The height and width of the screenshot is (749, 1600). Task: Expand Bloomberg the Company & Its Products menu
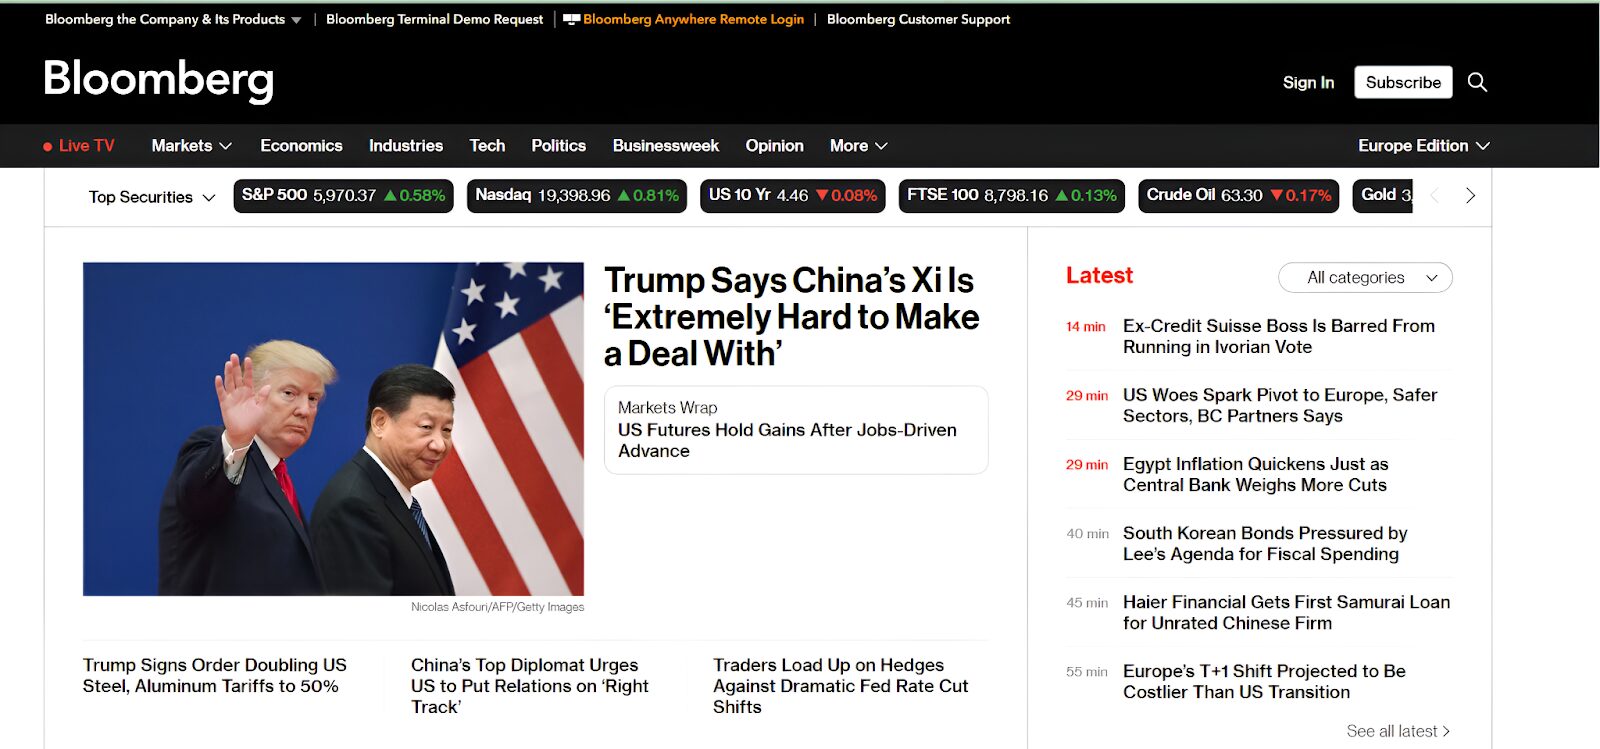tap(172, 19)
